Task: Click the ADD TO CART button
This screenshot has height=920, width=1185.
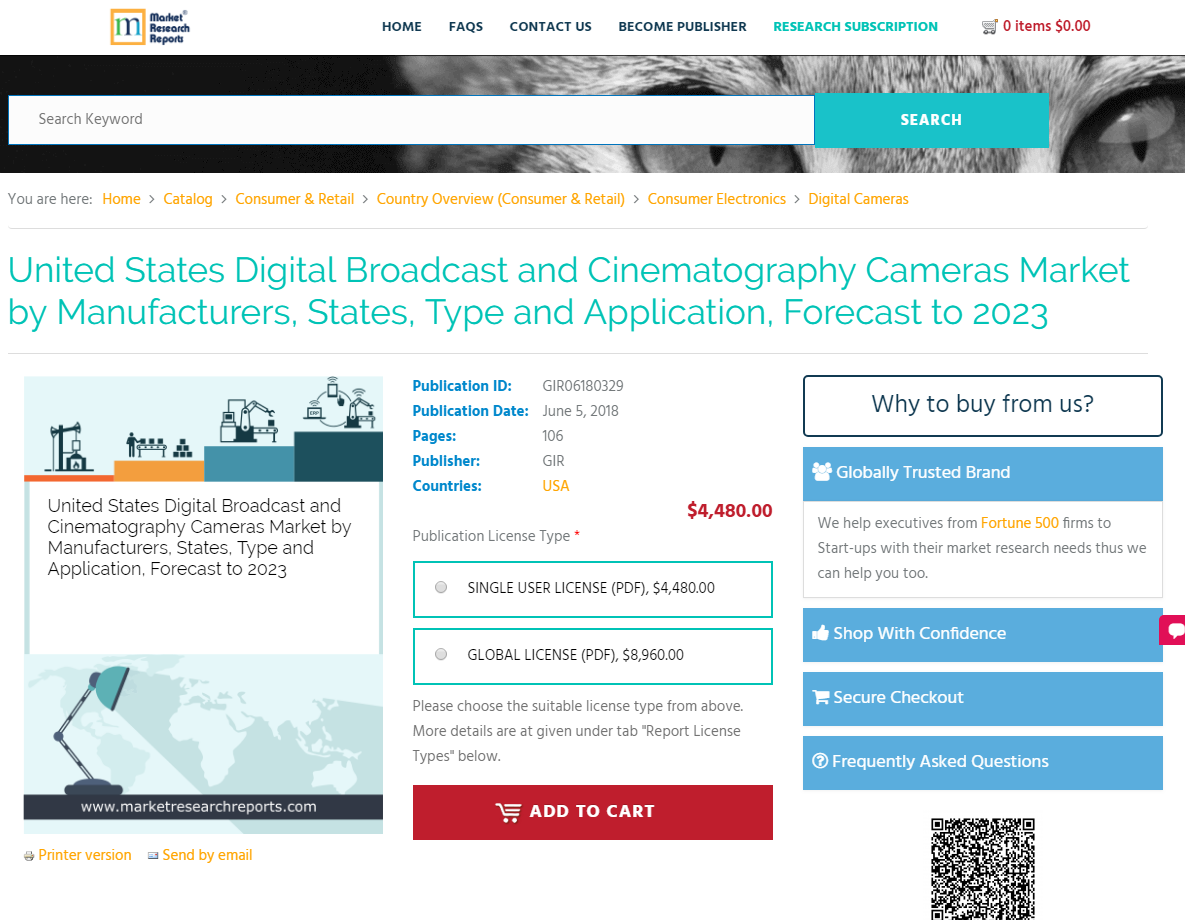Action: click(x=592, y=812)
